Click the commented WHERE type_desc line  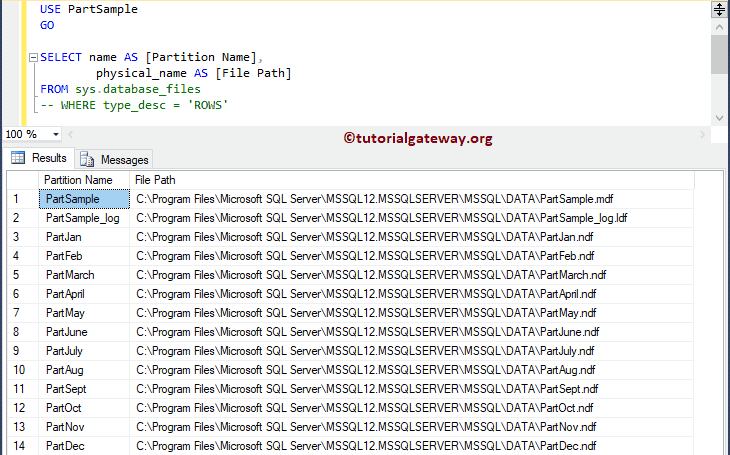point(134,105)
